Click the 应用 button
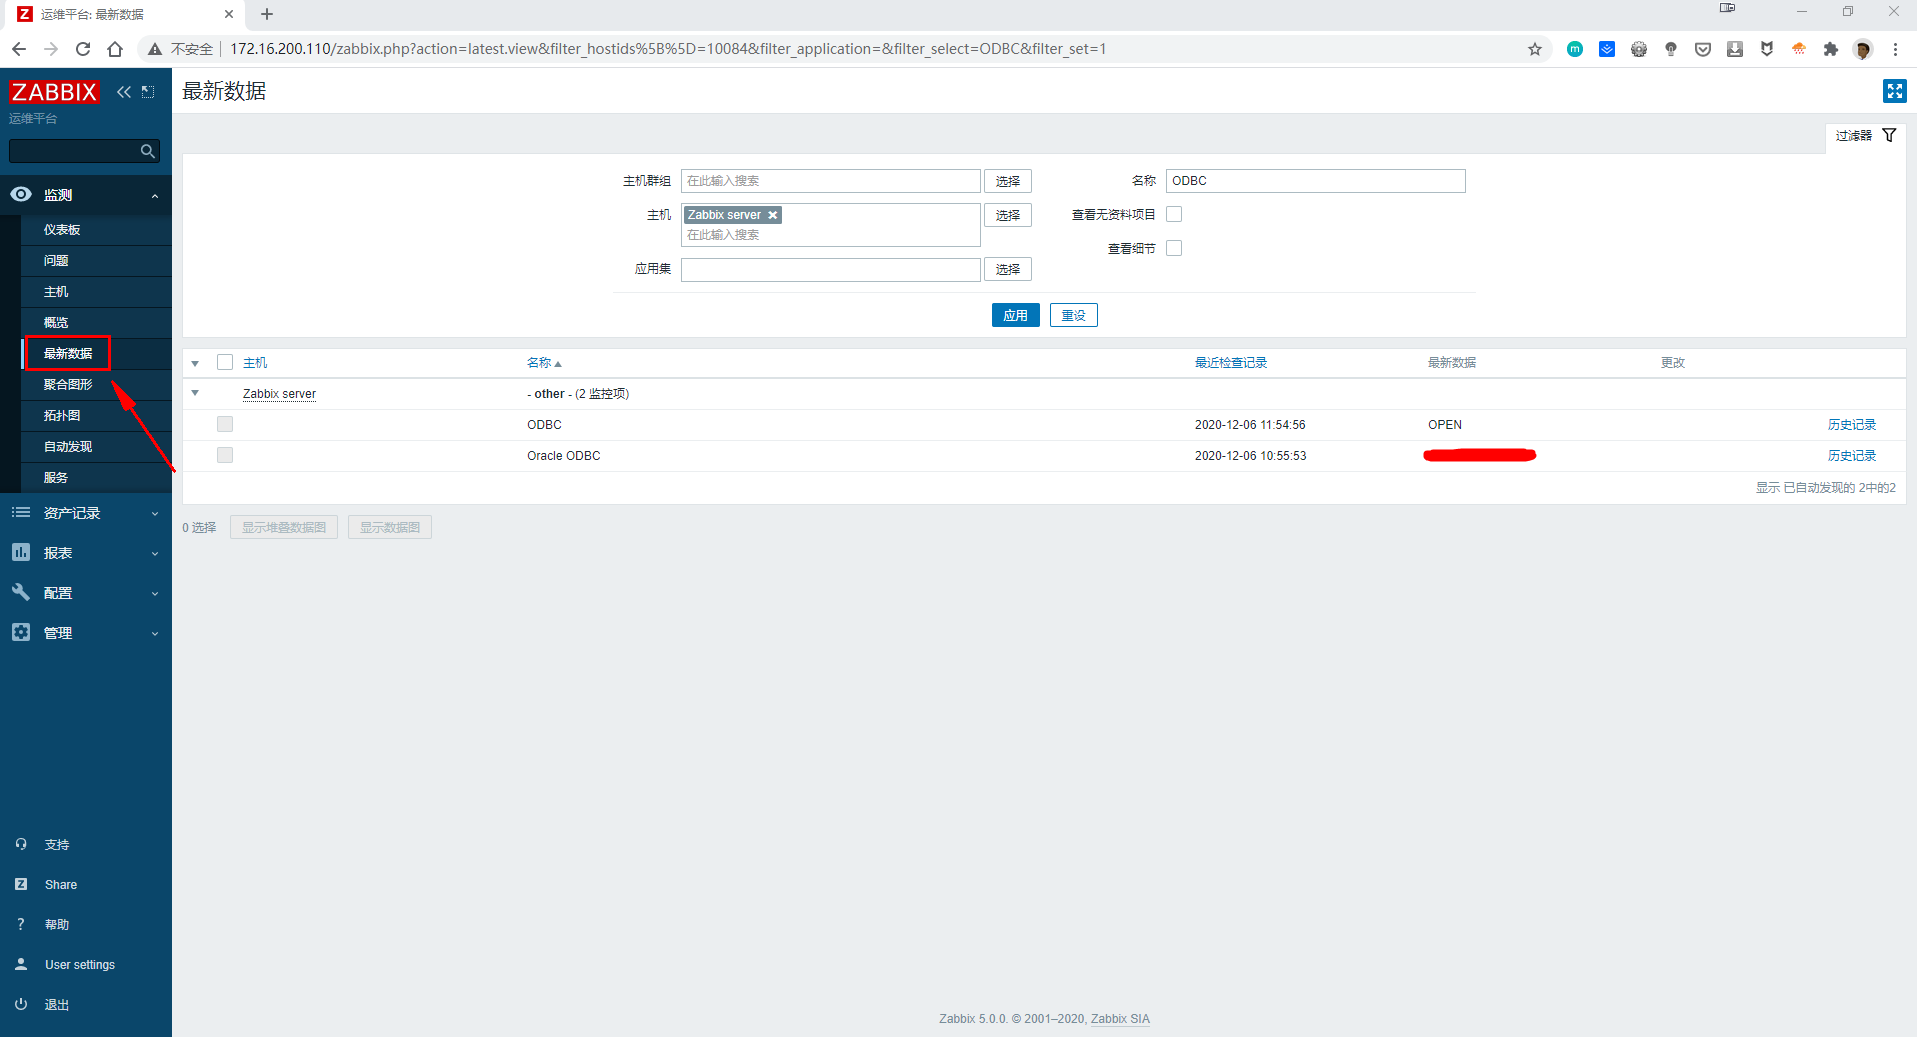This screenshot has width=1917, height=1037. [x=1015, y=314]
